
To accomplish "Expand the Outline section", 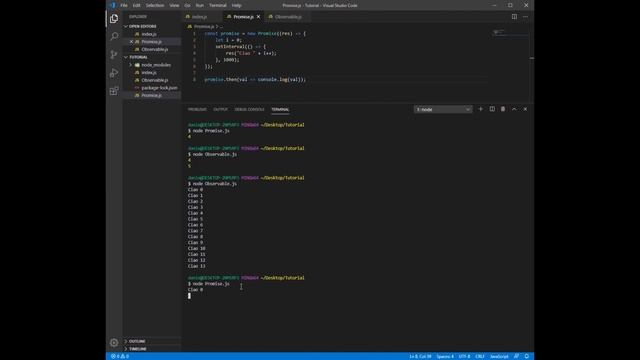I will pyautogui.click(x=152, y=341).
